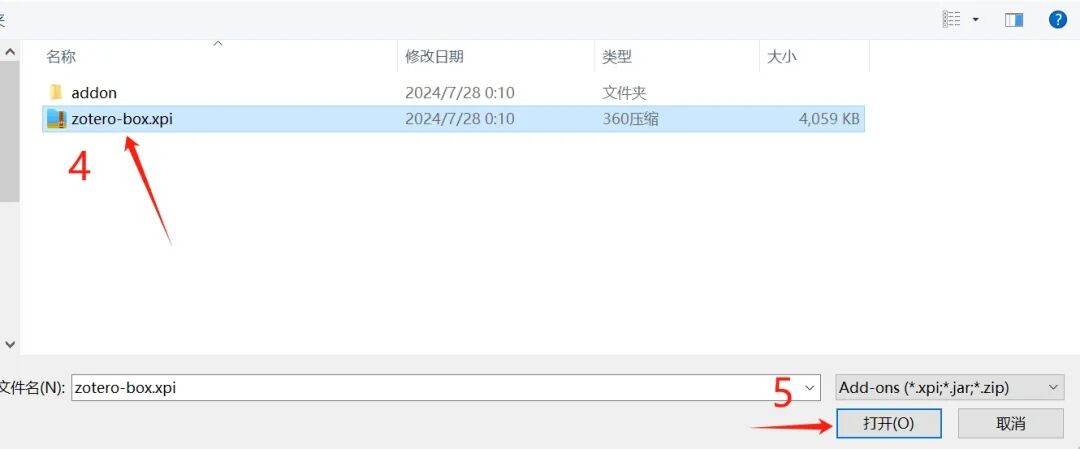Click the 打开(O) button
Screen dimensions: 1080x449
coord(889,424)
